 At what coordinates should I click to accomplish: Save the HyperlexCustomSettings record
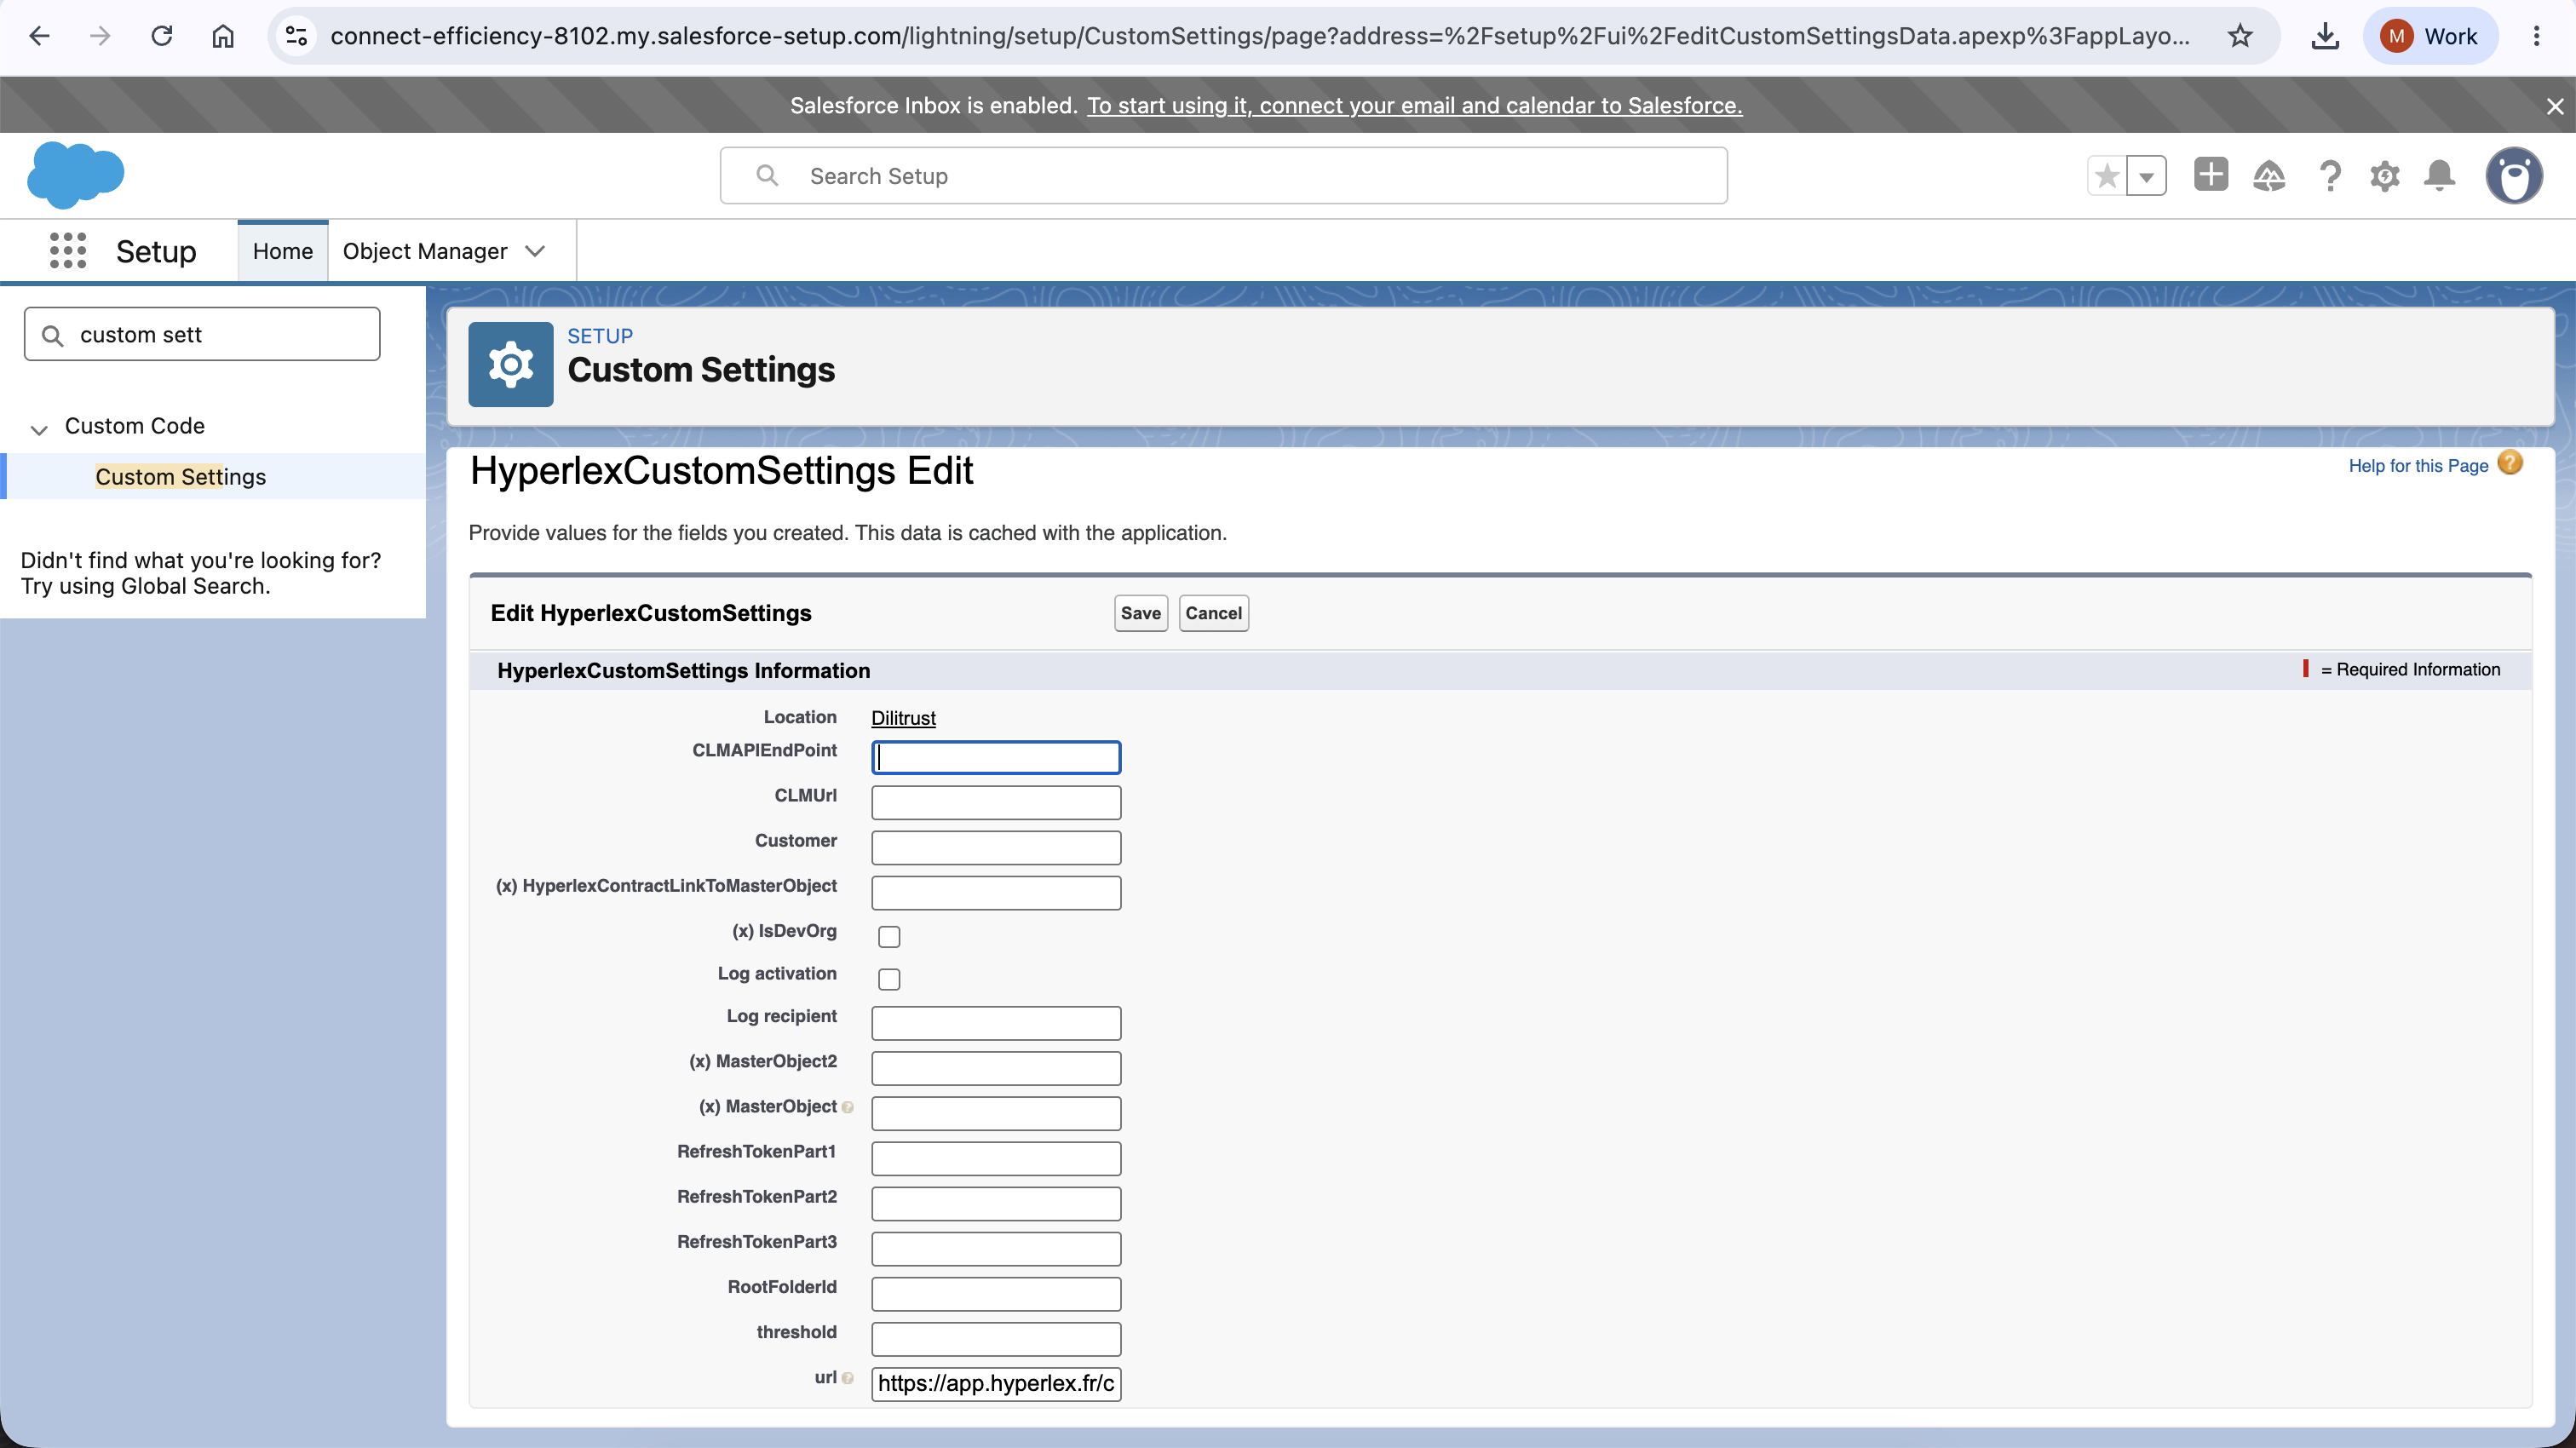pyautogui.click(x=1141, y=613)
